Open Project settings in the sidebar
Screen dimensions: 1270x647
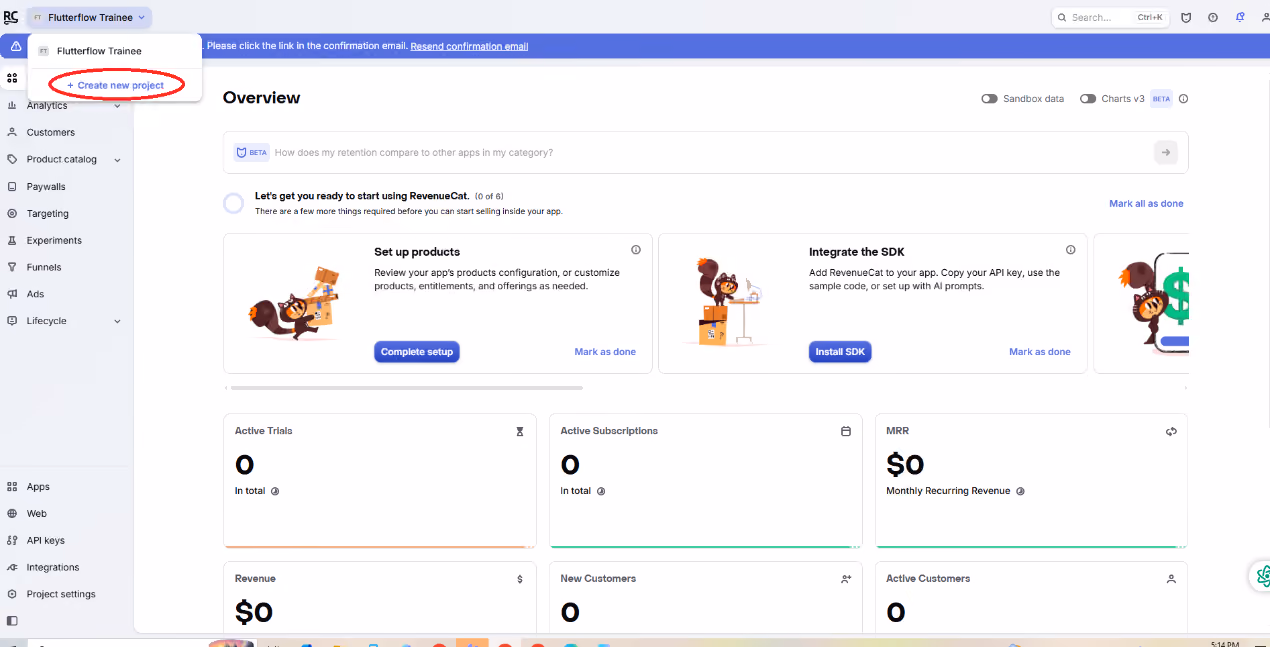[60, 595]
